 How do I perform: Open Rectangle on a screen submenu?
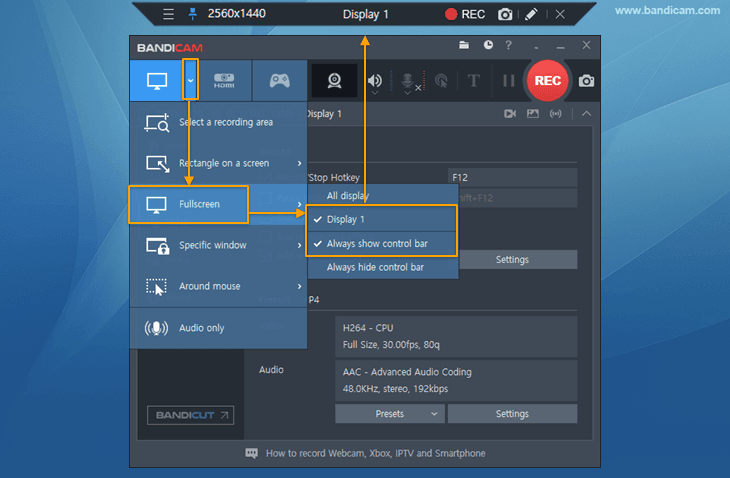[218, 163]
